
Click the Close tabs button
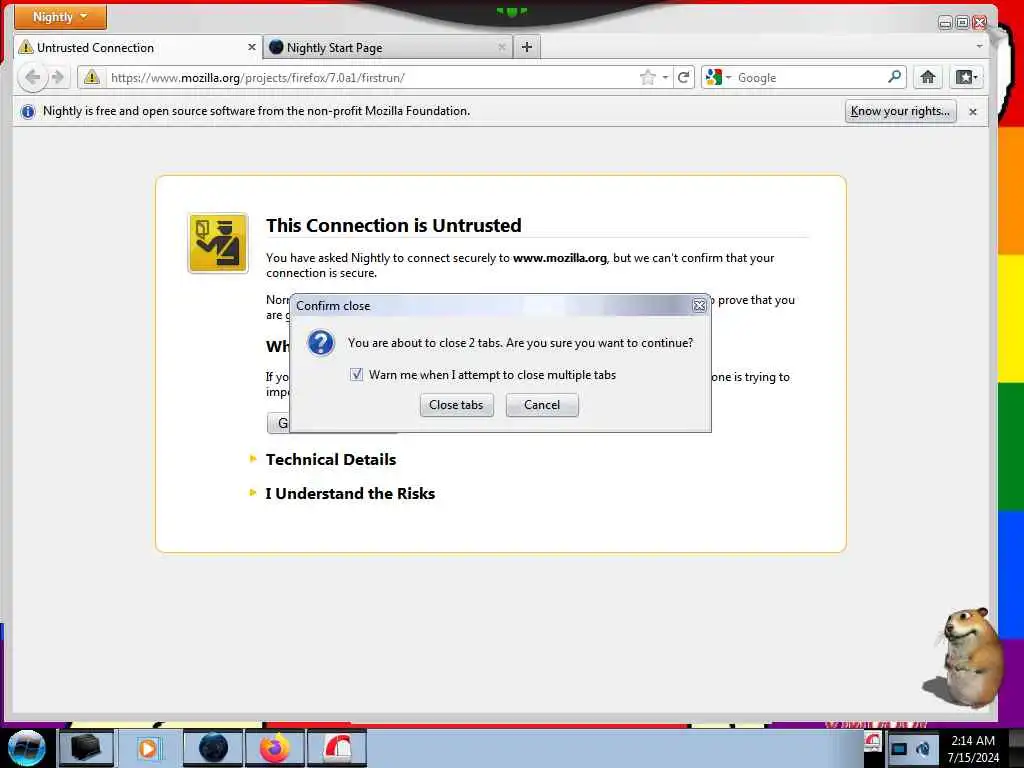[x=456, y=405]
